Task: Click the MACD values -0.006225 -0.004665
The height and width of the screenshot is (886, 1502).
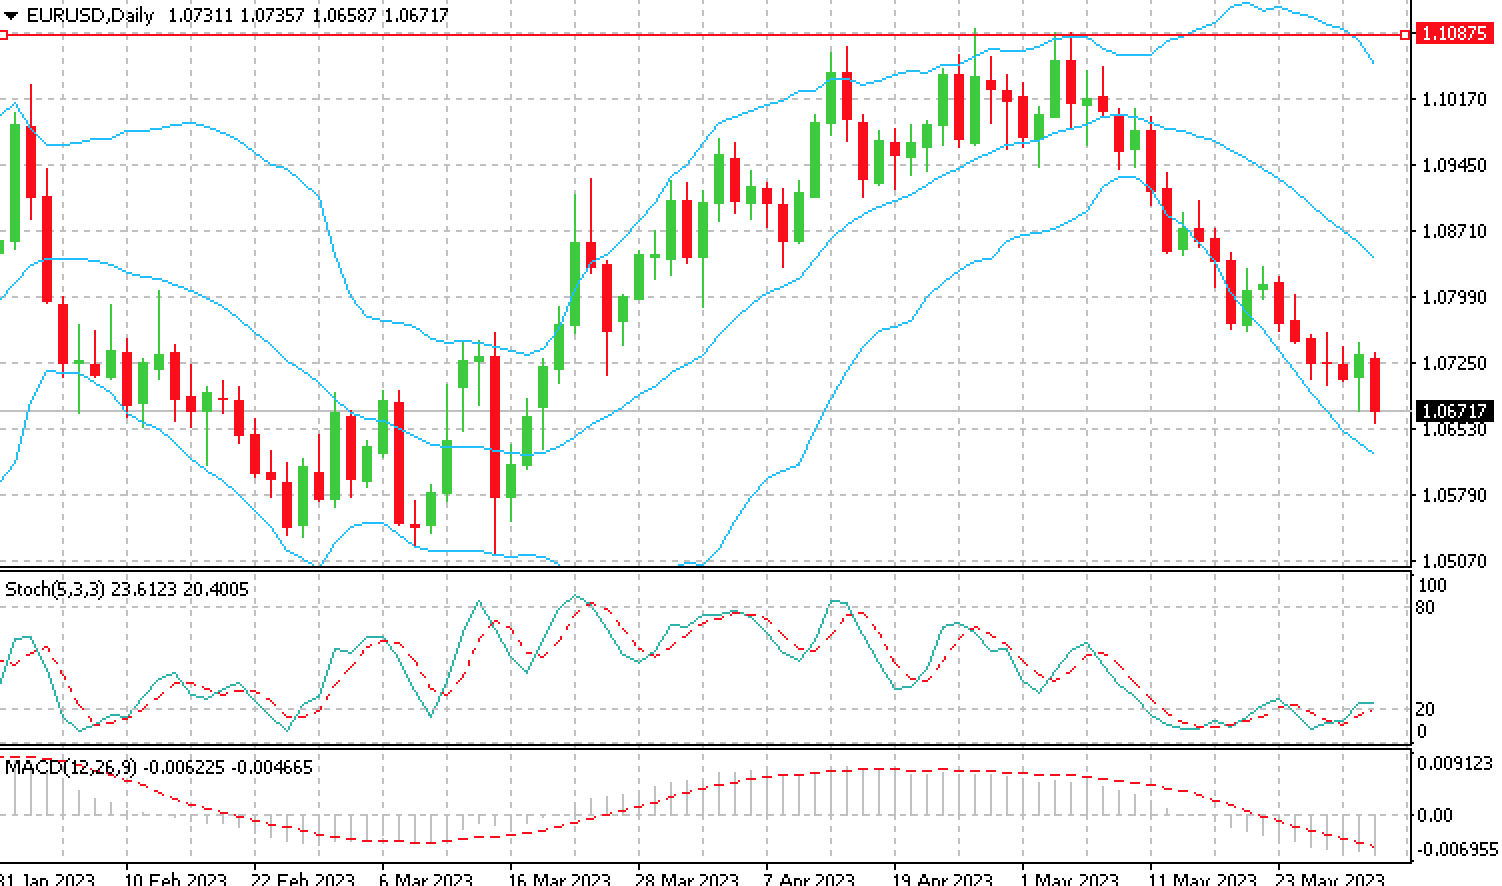Action: point(228,767)
